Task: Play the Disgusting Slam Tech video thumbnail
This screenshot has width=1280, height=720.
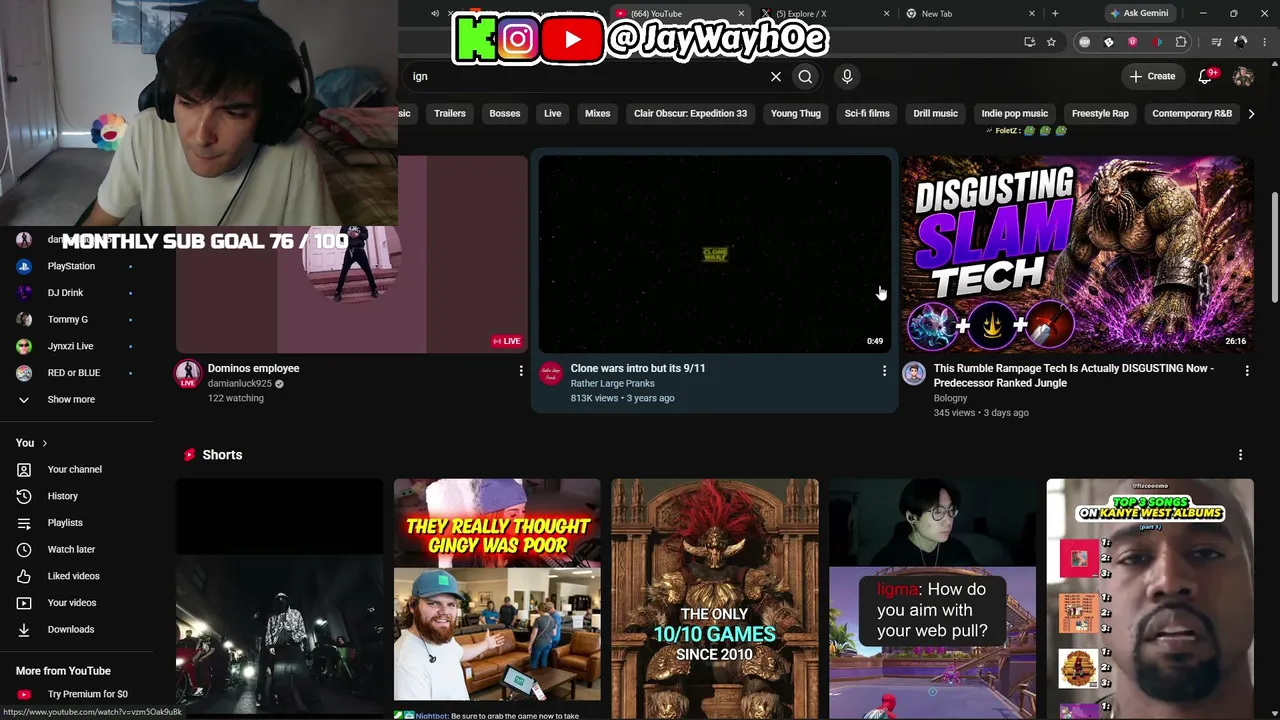Action: pyautogui.click(x=1078, y=254)
